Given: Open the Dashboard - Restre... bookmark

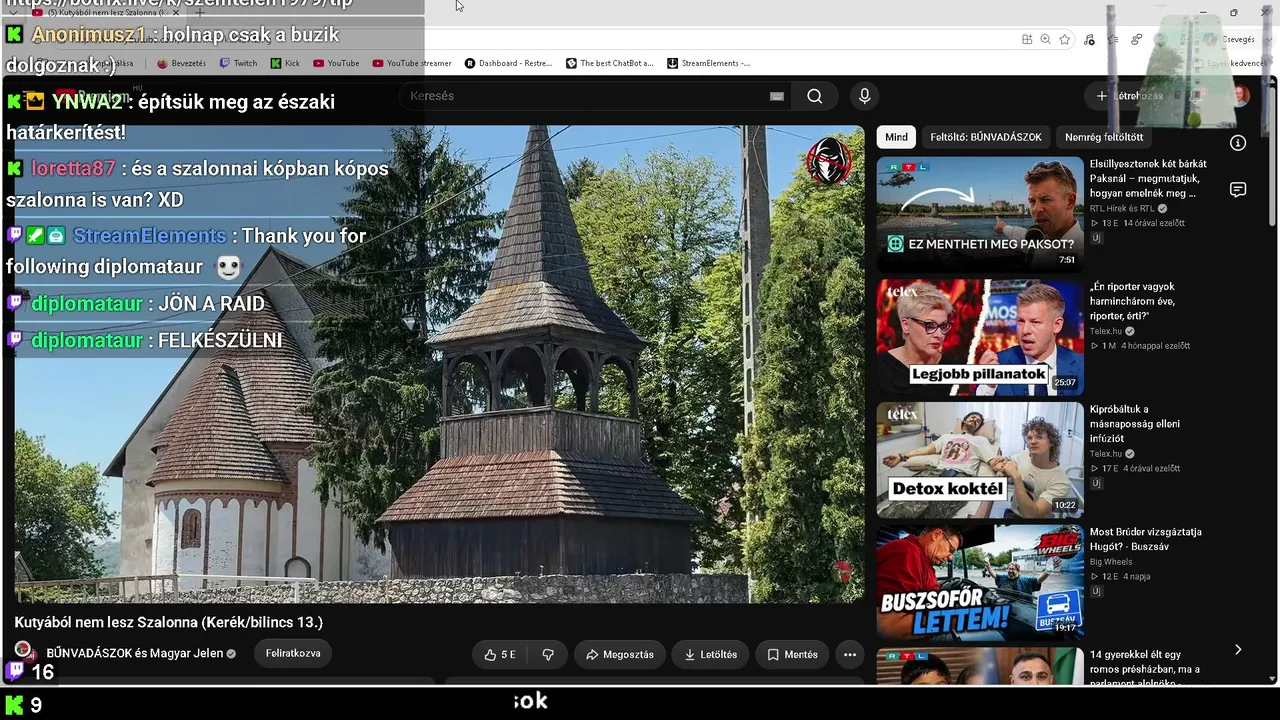Looking at the screenshot, I should (x=509, y=63).
